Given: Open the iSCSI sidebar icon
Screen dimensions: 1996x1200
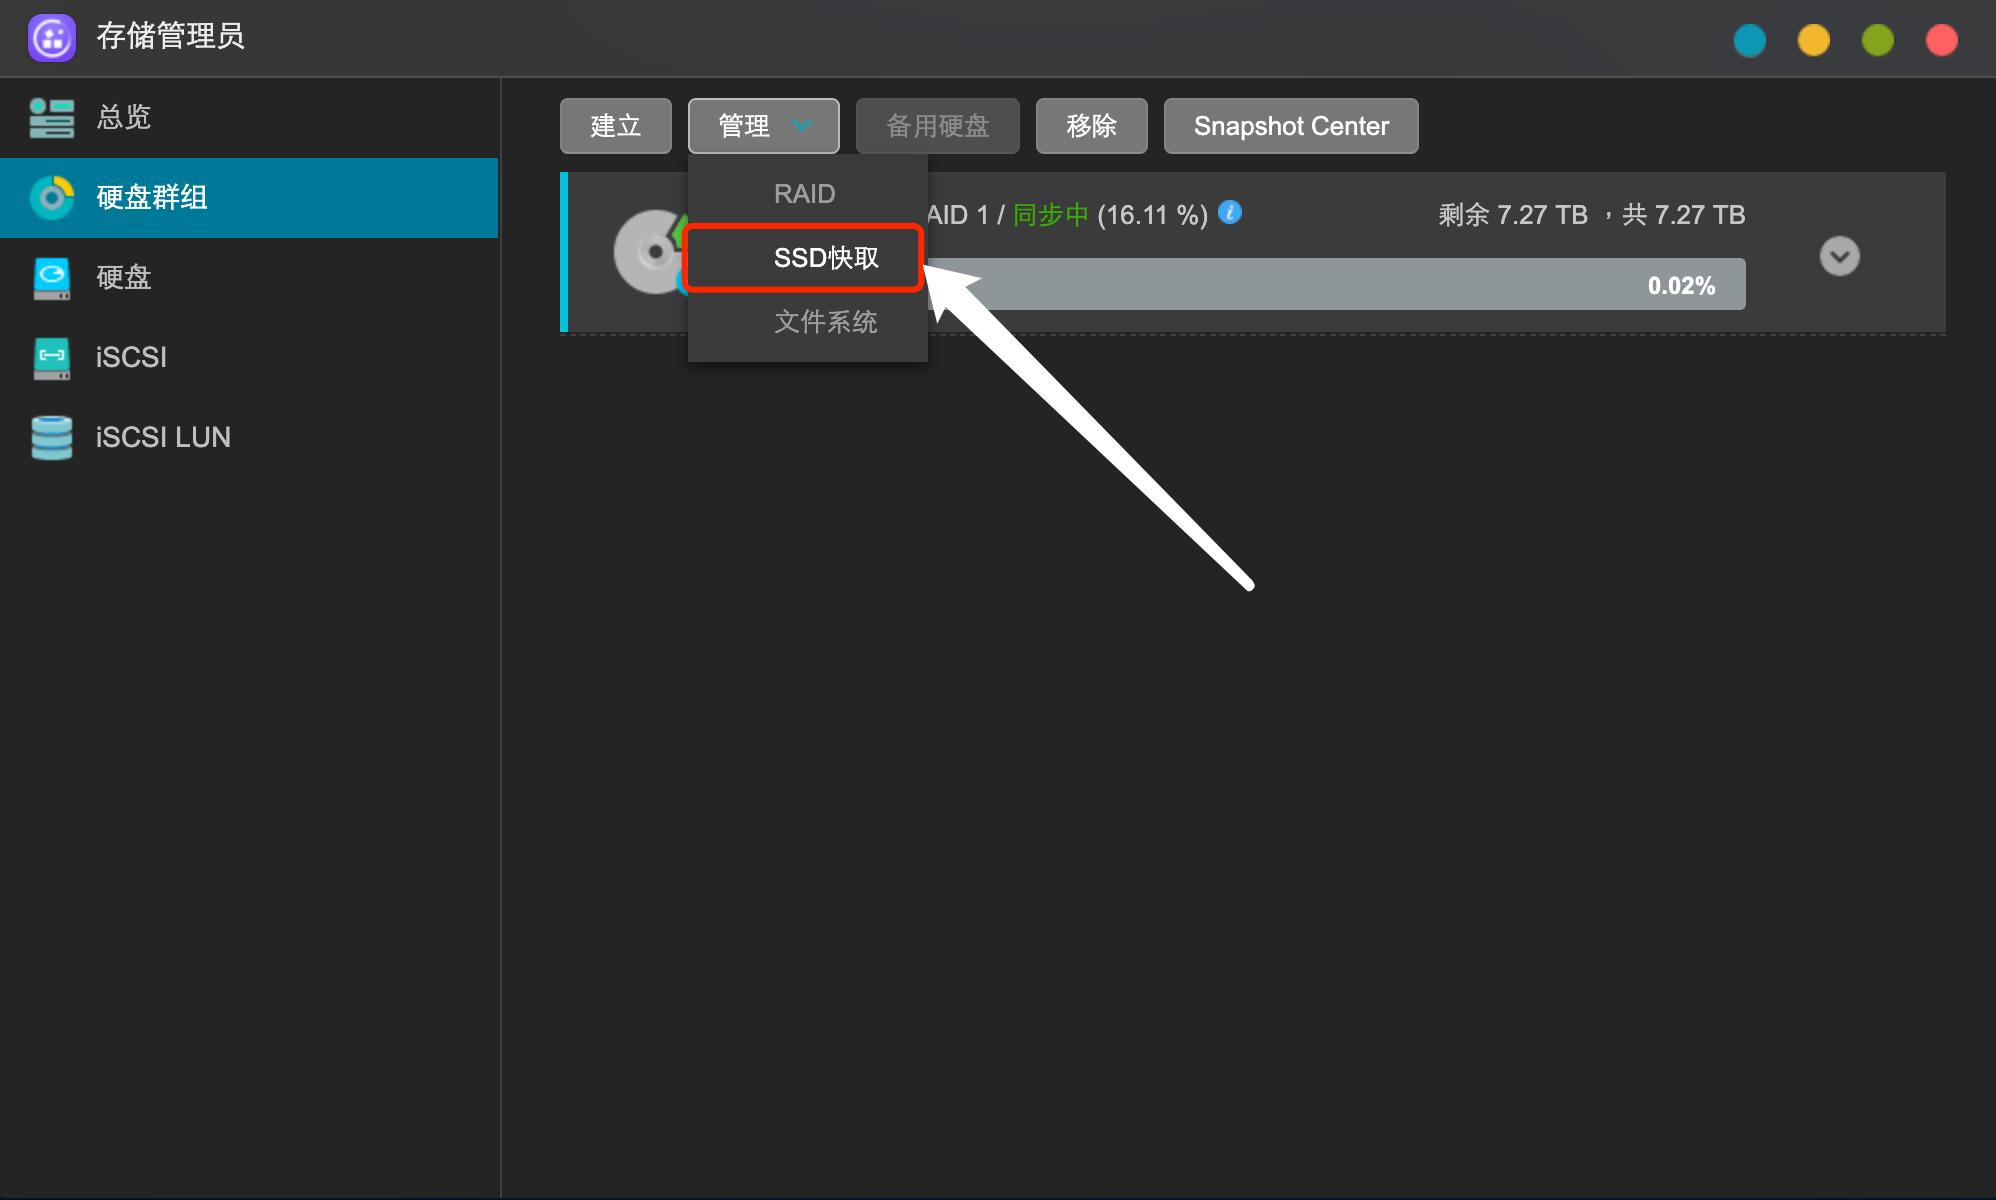Looking at the screenshot, I should [52, 357].
